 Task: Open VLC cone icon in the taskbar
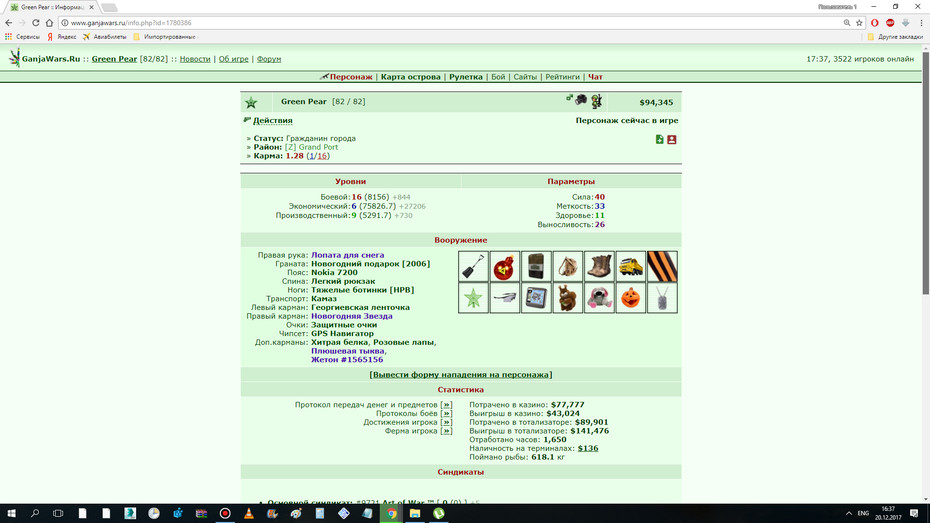pyautogui.click(x=249, y=514)
